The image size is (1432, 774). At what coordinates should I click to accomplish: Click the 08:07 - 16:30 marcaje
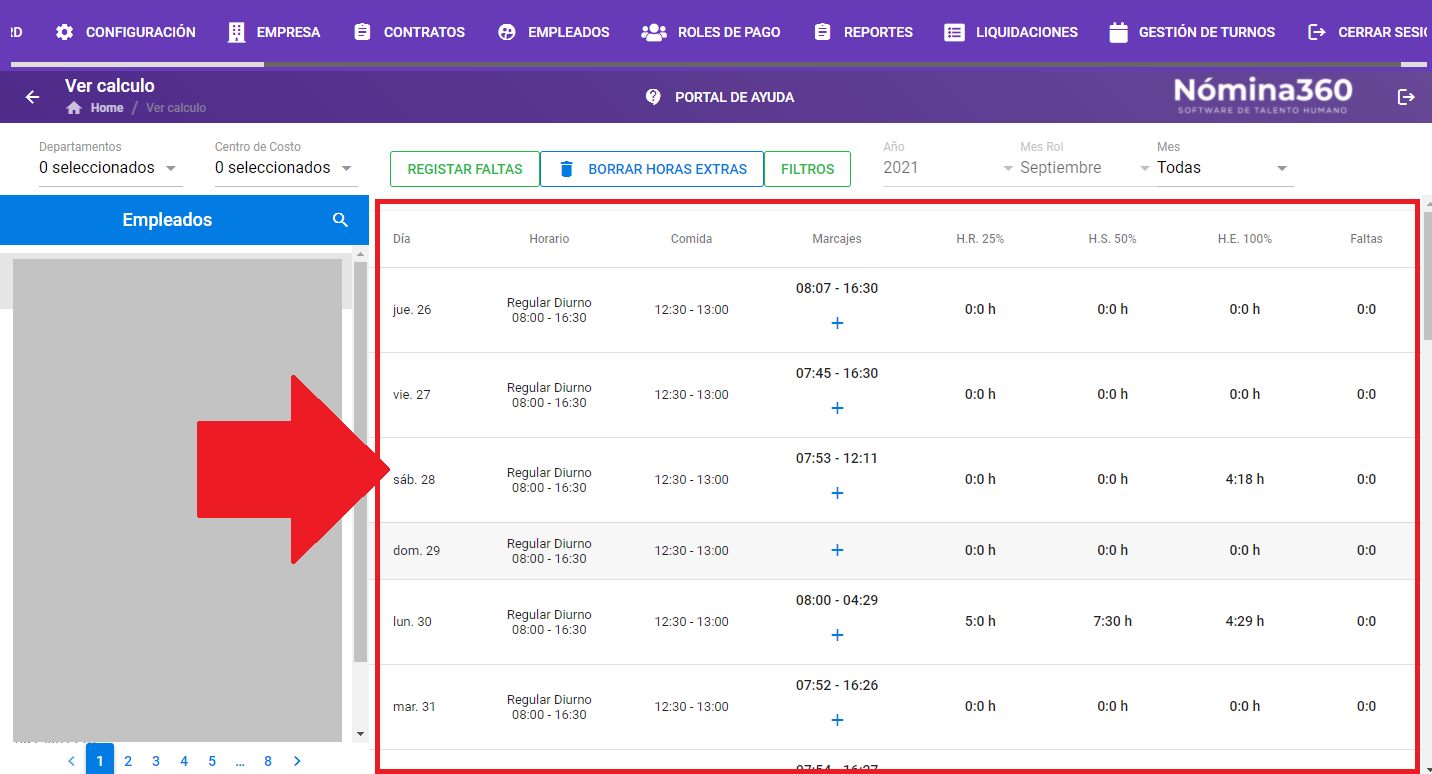point(837,288)
